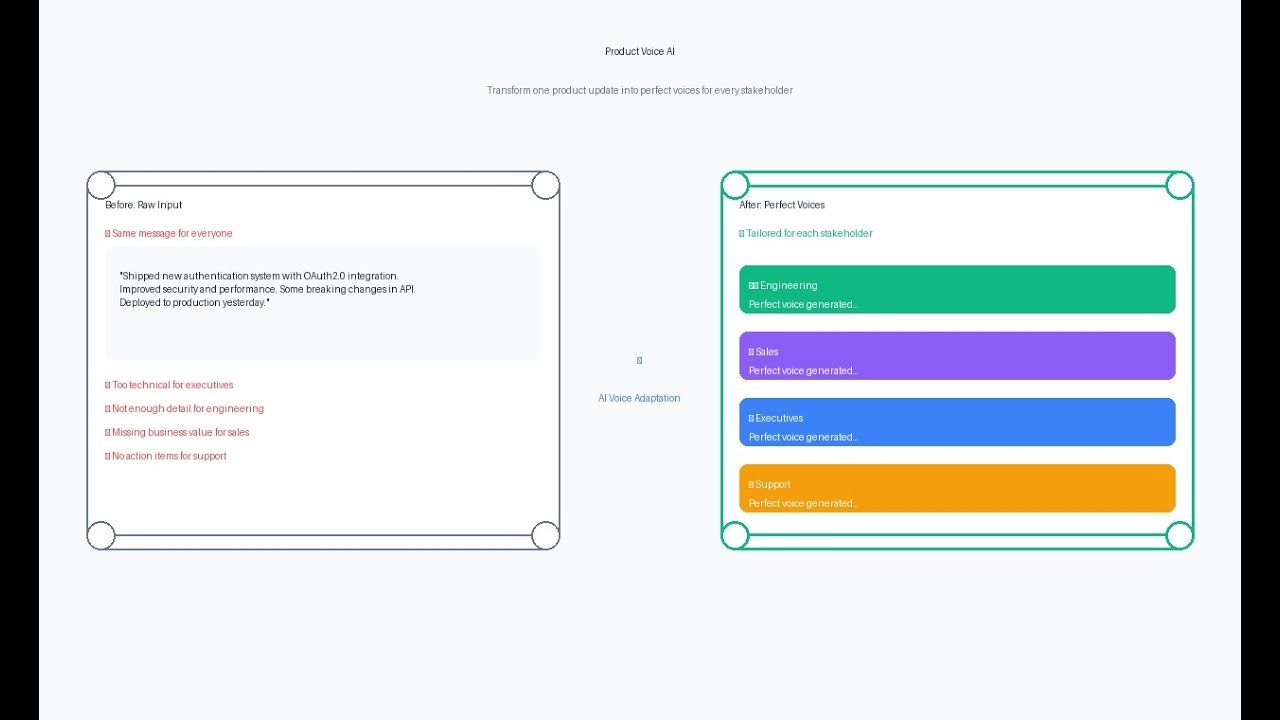Viewport: 1280px width, 720px height.
Task: Toggle the top-left circle handle of the Before panel
Action: tap(101, 184)
